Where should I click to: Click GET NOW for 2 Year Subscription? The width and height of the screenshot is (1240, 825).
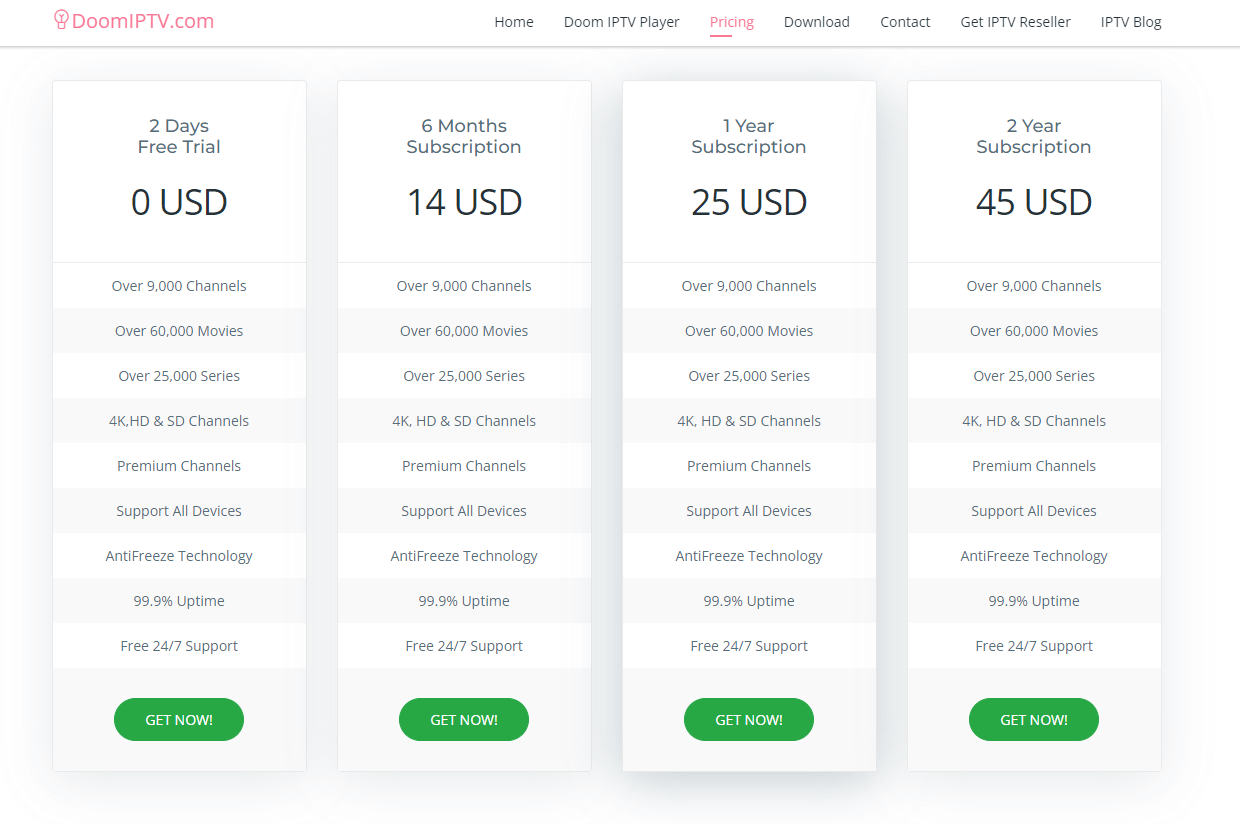1034,720
